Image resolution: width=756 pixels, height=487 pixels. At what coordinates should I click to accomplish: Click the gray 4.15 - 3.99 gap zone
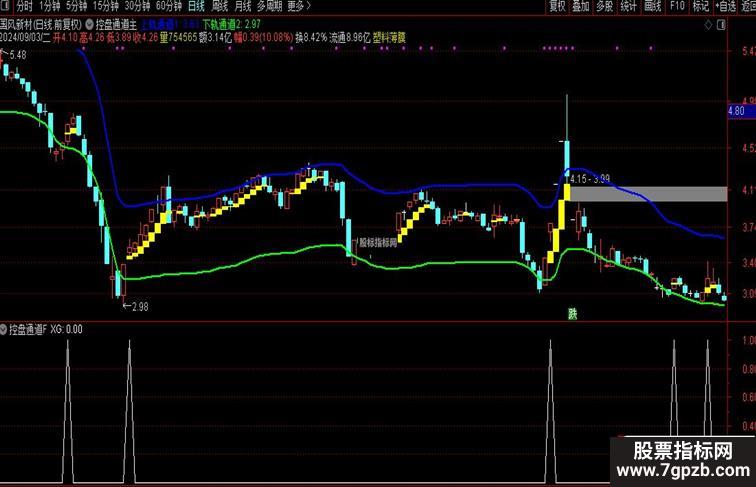point(648,194)
